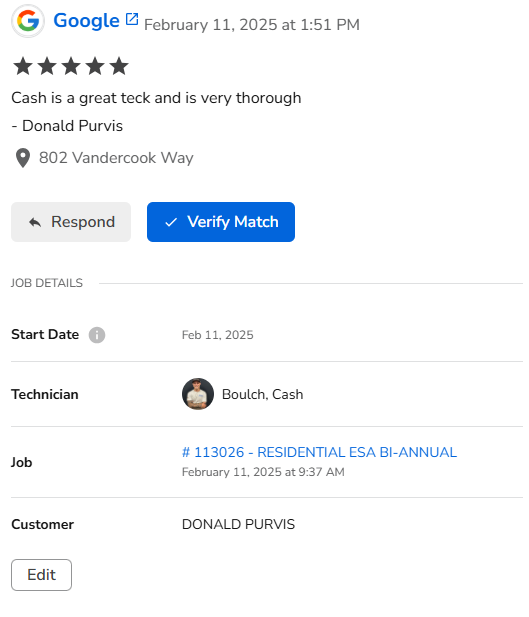Click the Edit button

point(41,575)
